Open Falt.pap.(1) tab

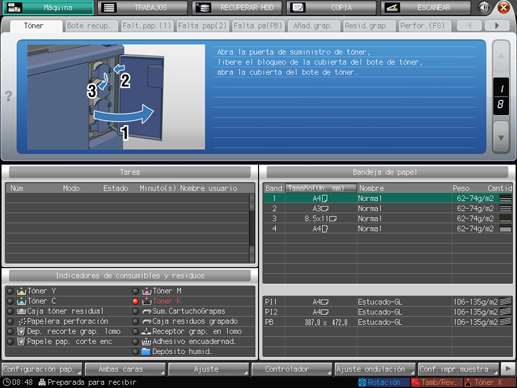[x=147, y=26]
